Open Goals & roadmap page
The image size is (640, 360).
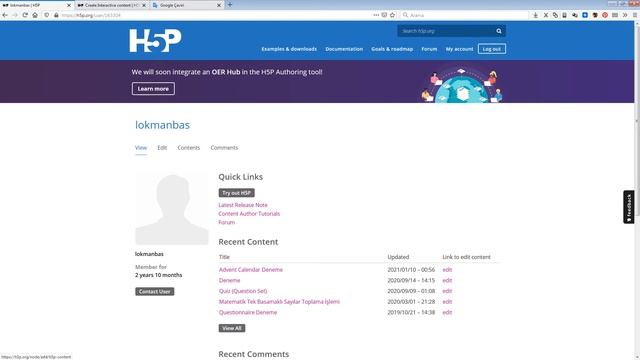(392, 49)
